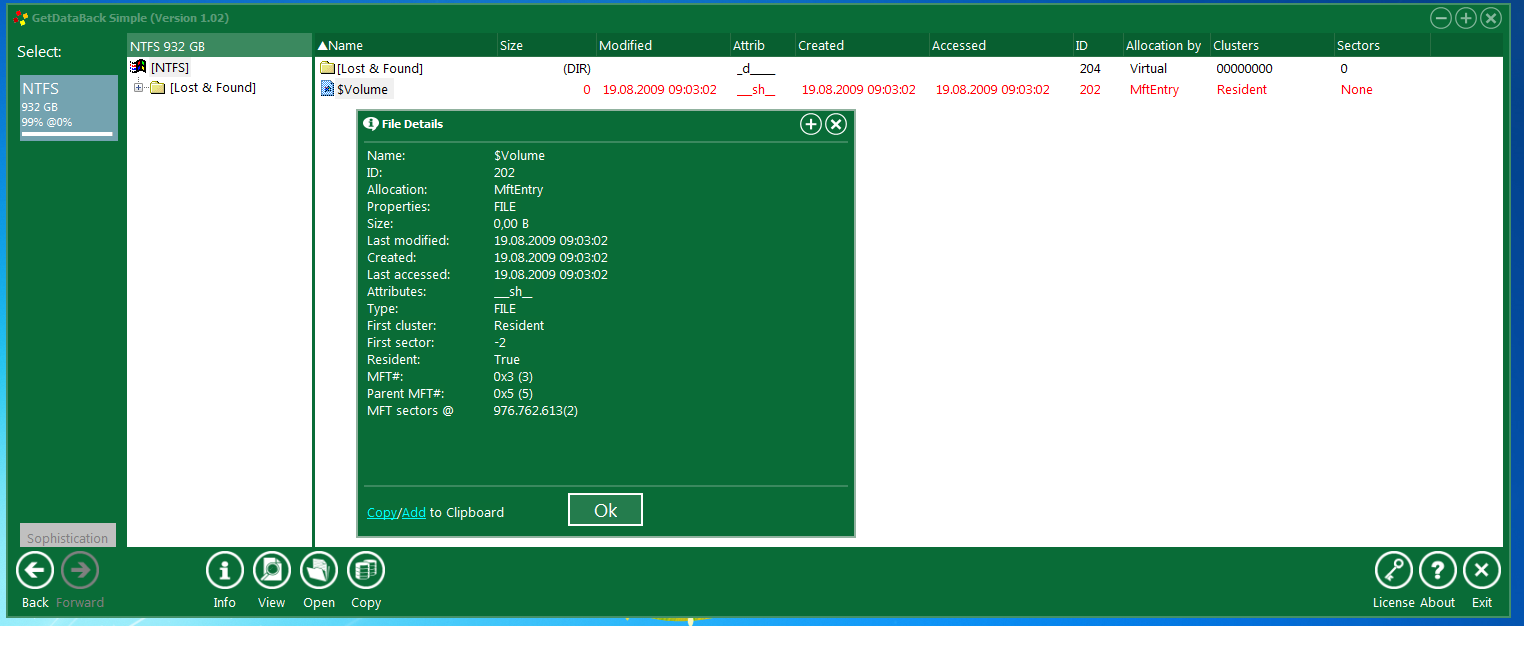This screenshot has width=1524, height=648.
Task: Open the Info toolbar icon
Action: 225,571
